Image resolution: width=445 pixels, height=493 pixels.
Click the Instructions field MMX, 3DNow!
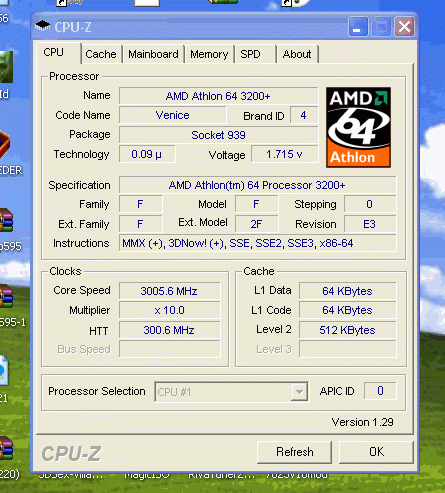[257, 243]
